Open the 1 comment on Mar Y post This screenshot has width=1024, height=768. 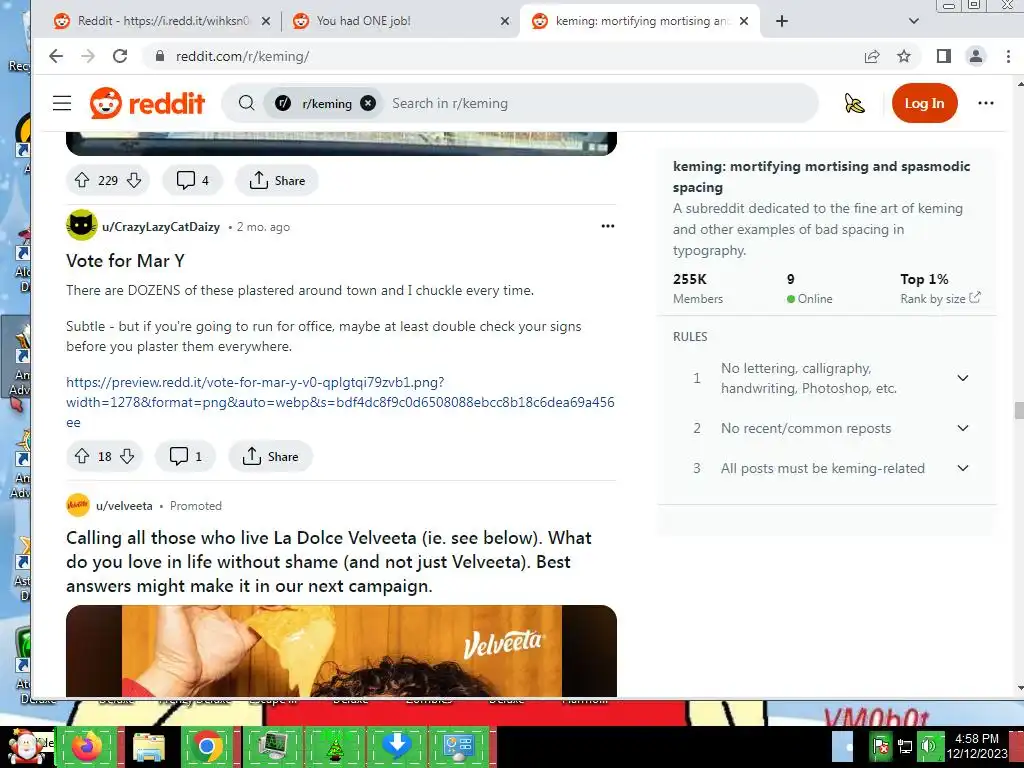(x=185, y=456)
